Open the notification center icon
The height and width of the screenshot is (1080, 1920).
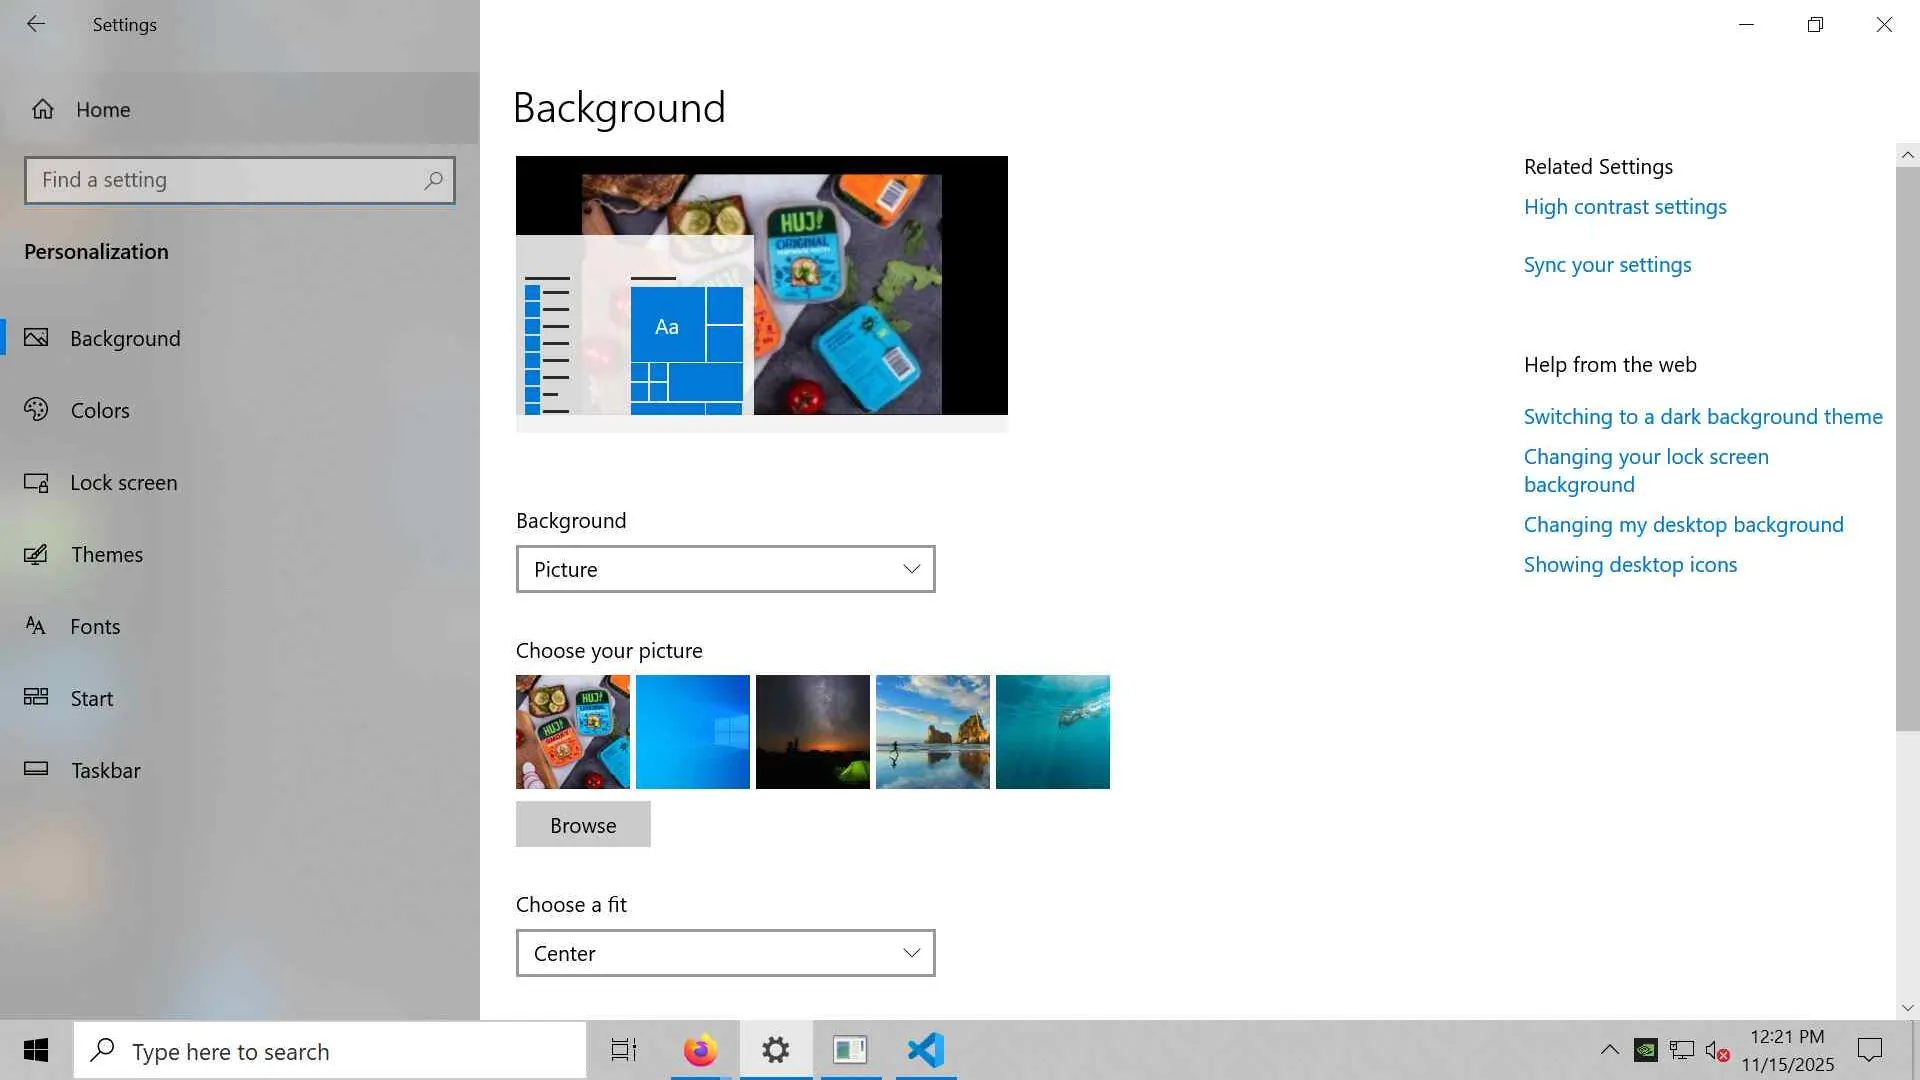(1869, 1050)
